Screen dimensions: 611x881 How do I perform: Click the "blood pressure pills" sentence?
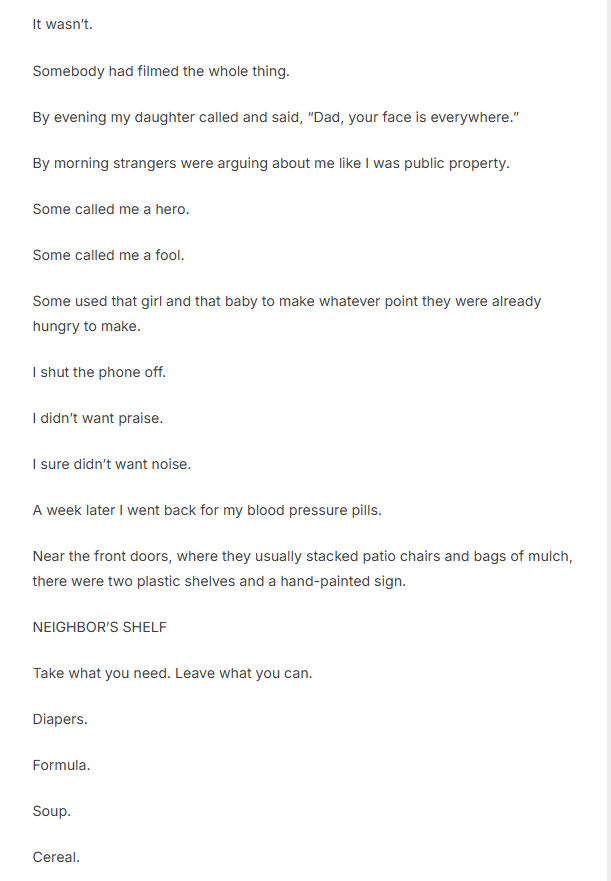207,510
